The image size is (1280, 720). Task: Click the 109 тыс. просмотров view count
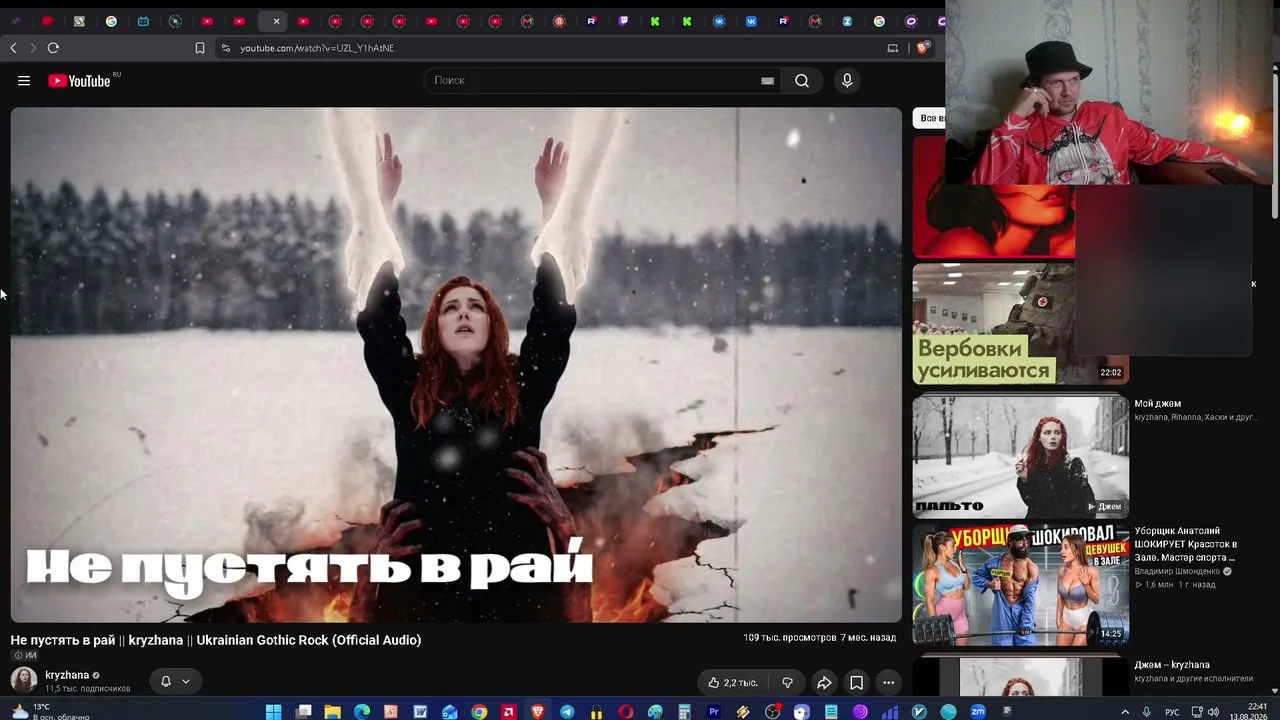pos(789,637)
